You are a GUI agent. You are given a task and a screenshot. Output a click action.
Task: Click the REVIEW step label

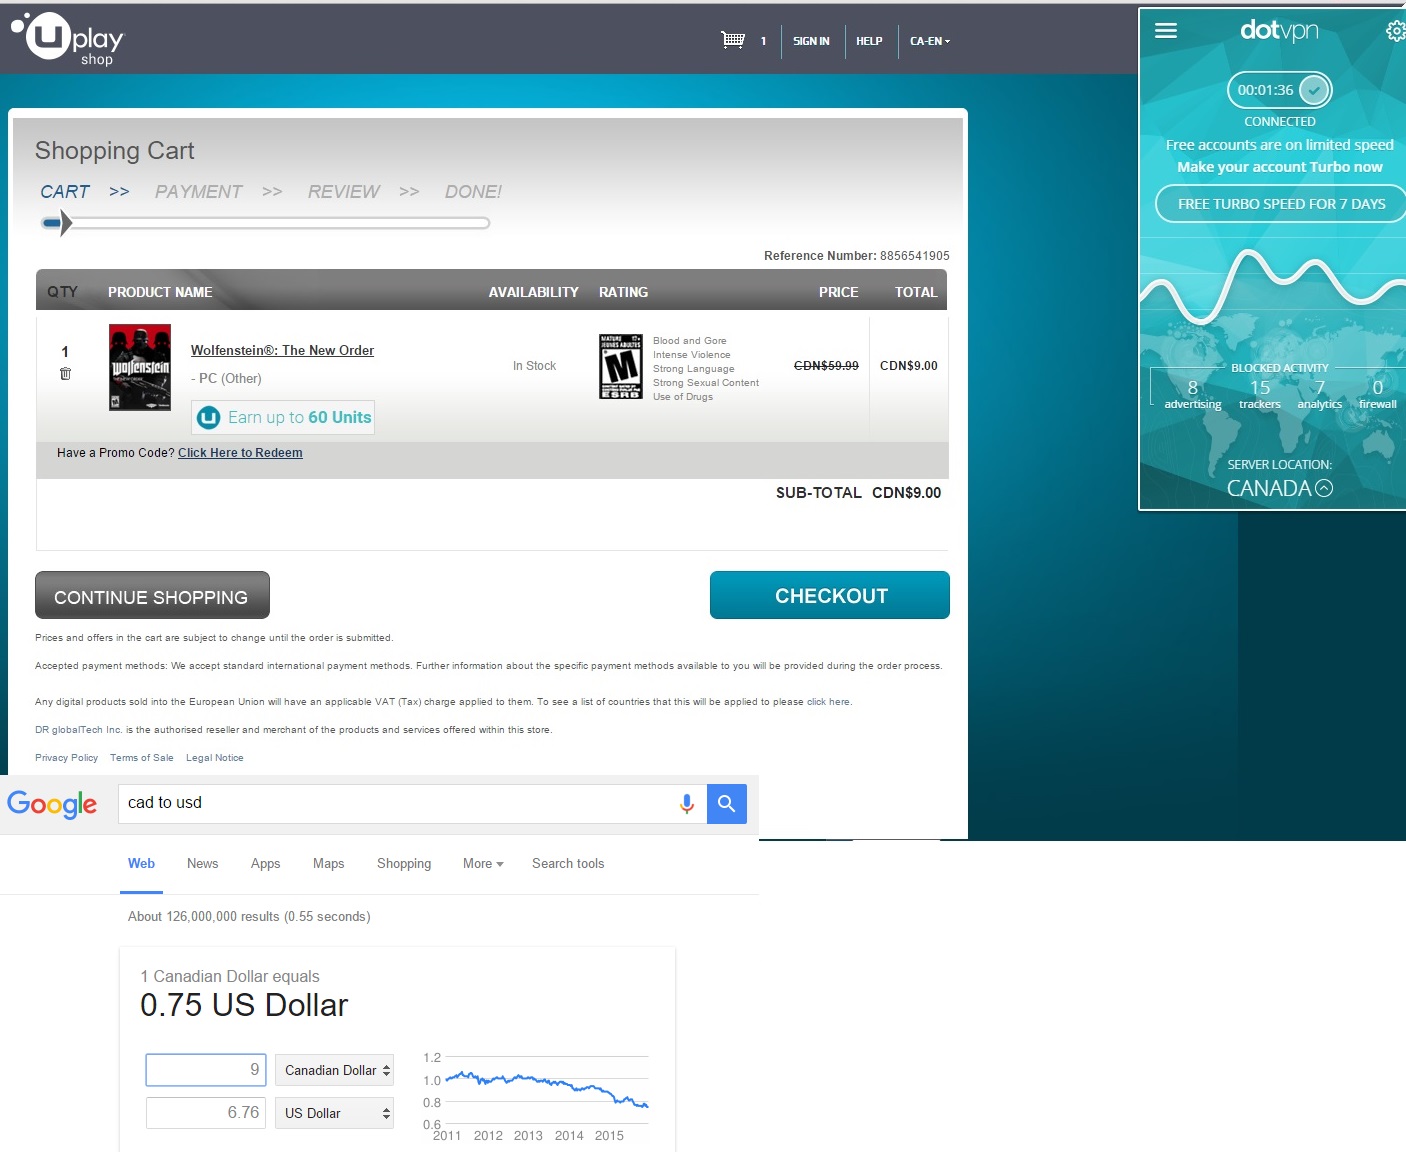click(x=343, y=191)
